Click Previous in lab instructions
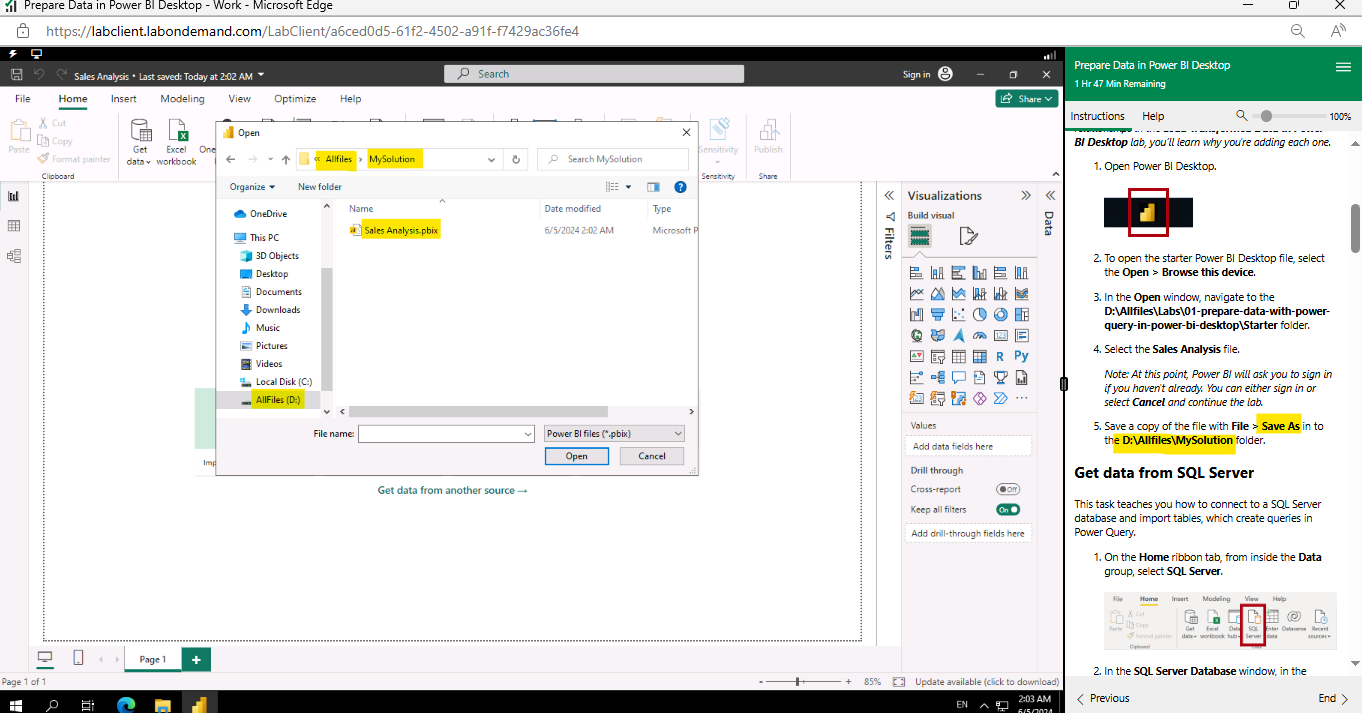The width and height of the screenshot is (1362, 713). pos(1103,698)
